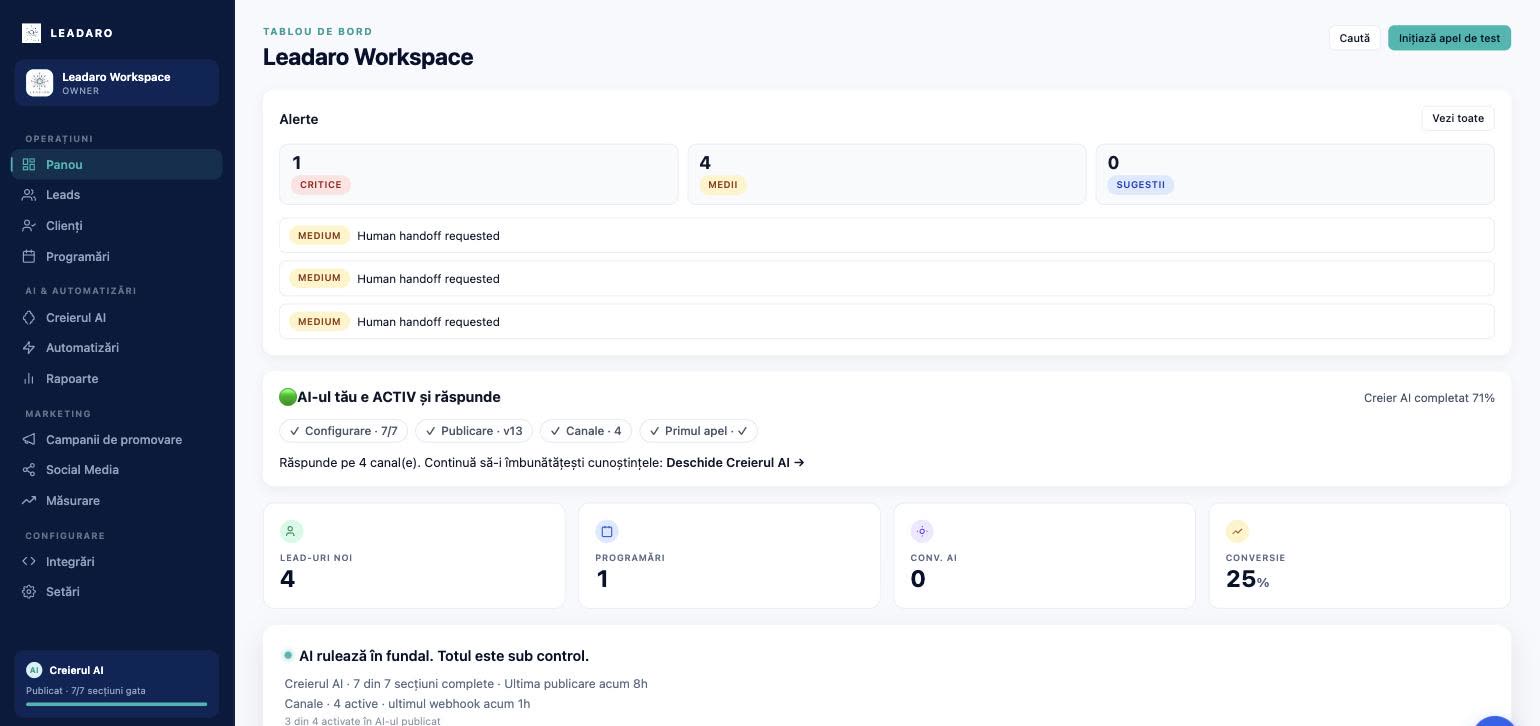Click the Rapoarte bar chart icon
Image resolution: width=1540 pixels, height=726 pixels.
[29, 379]
